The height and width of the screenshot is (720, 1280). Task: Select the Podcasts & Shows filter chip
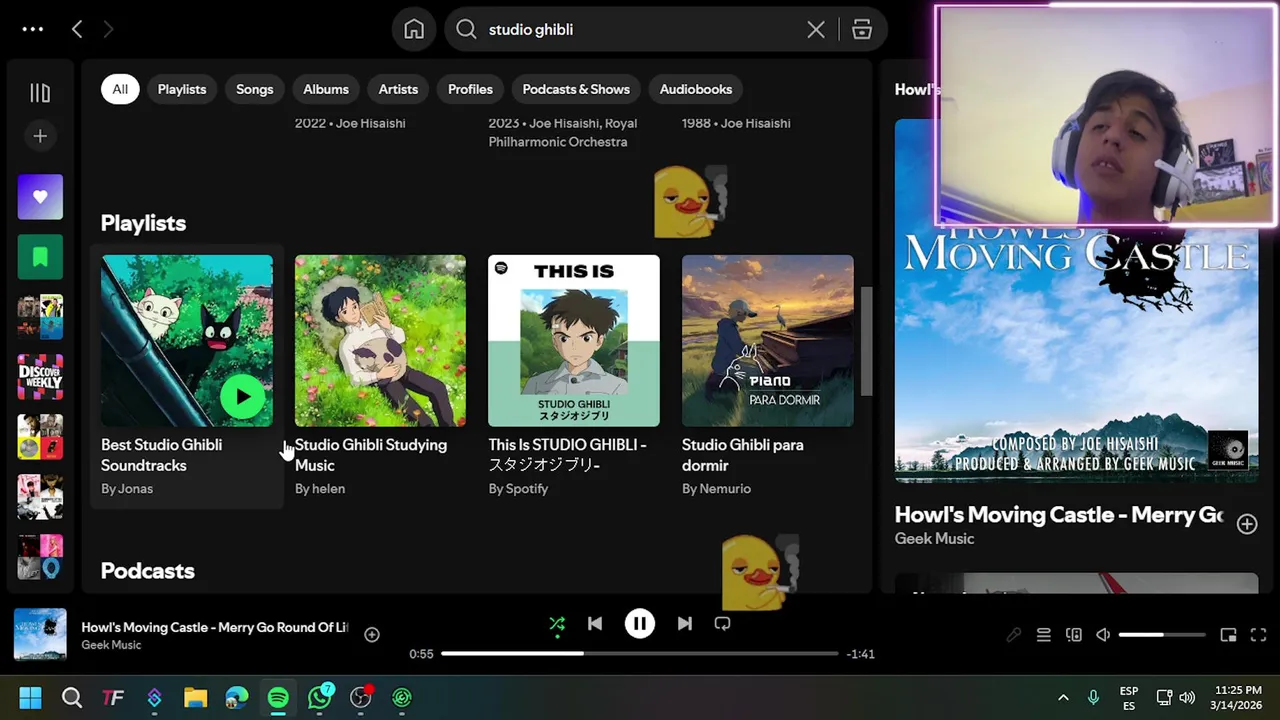point(576,89)
